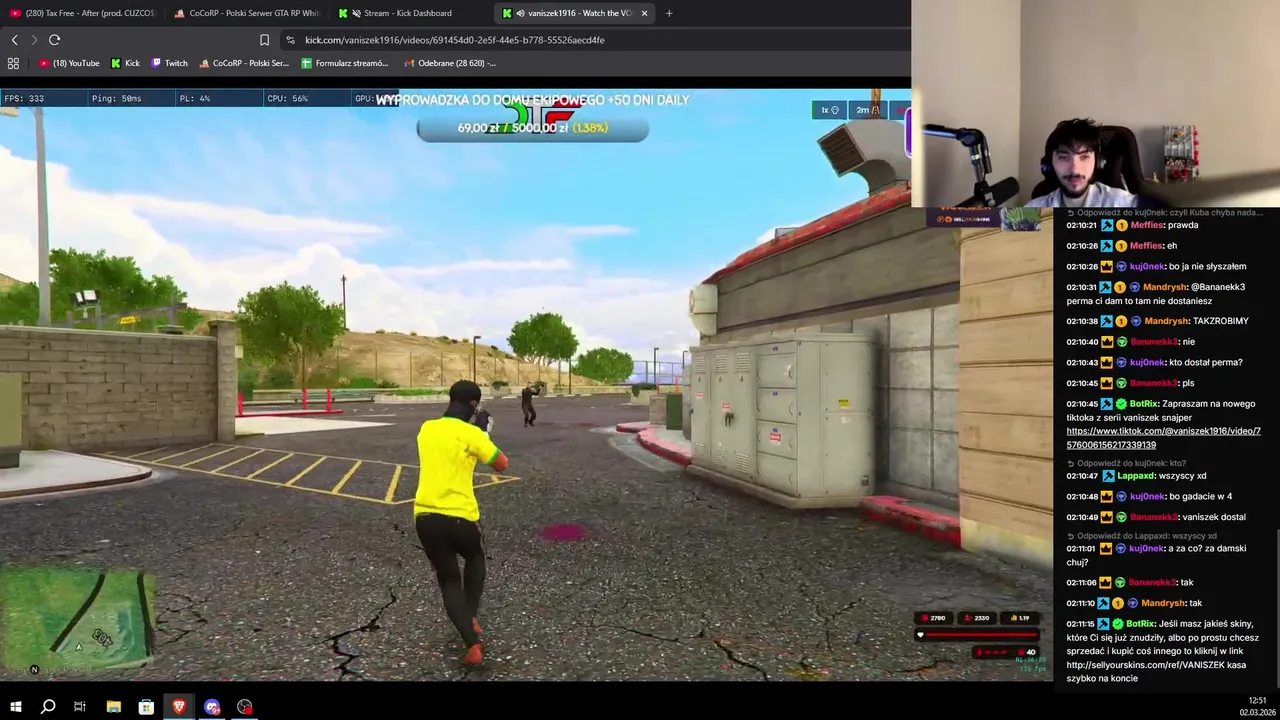Click username kuj0nek on 'kto dostał perma?'
Screen dimensions: 1280x720
[x=1147, y=362]
